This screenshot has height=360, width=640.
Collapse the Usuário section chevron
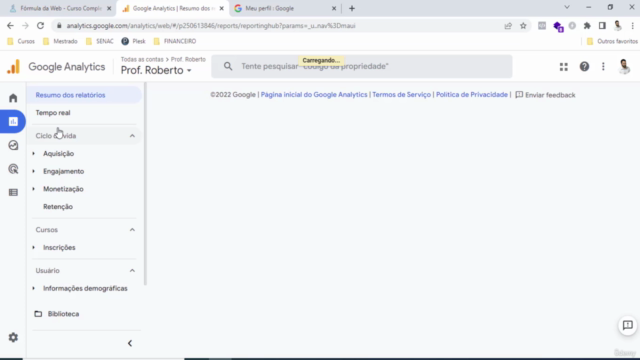[132, 271]
